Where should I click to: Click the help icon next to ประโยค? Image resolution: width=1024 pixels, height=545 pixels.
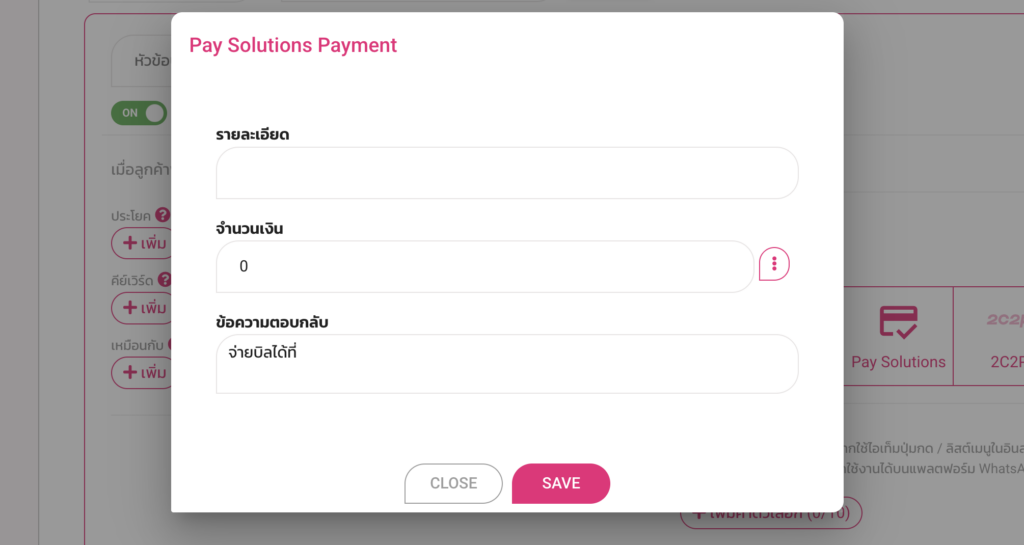pos(163,215)
